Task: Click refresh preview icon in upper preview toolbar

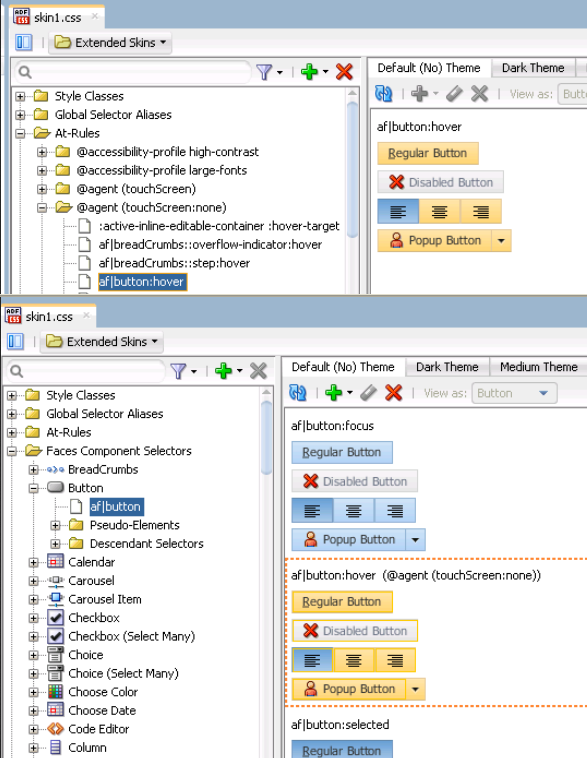Action: pos(383,93)
